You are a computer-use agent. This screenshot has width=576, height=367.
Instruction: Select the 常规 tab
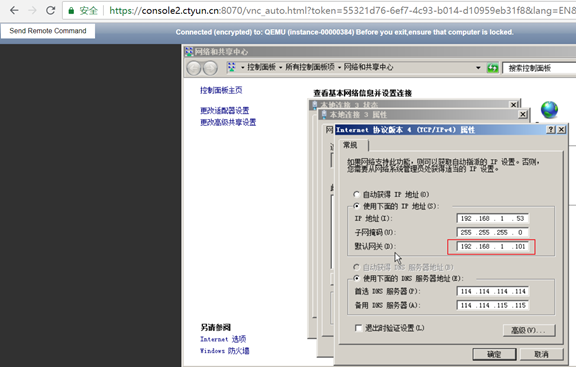point(352,145)
